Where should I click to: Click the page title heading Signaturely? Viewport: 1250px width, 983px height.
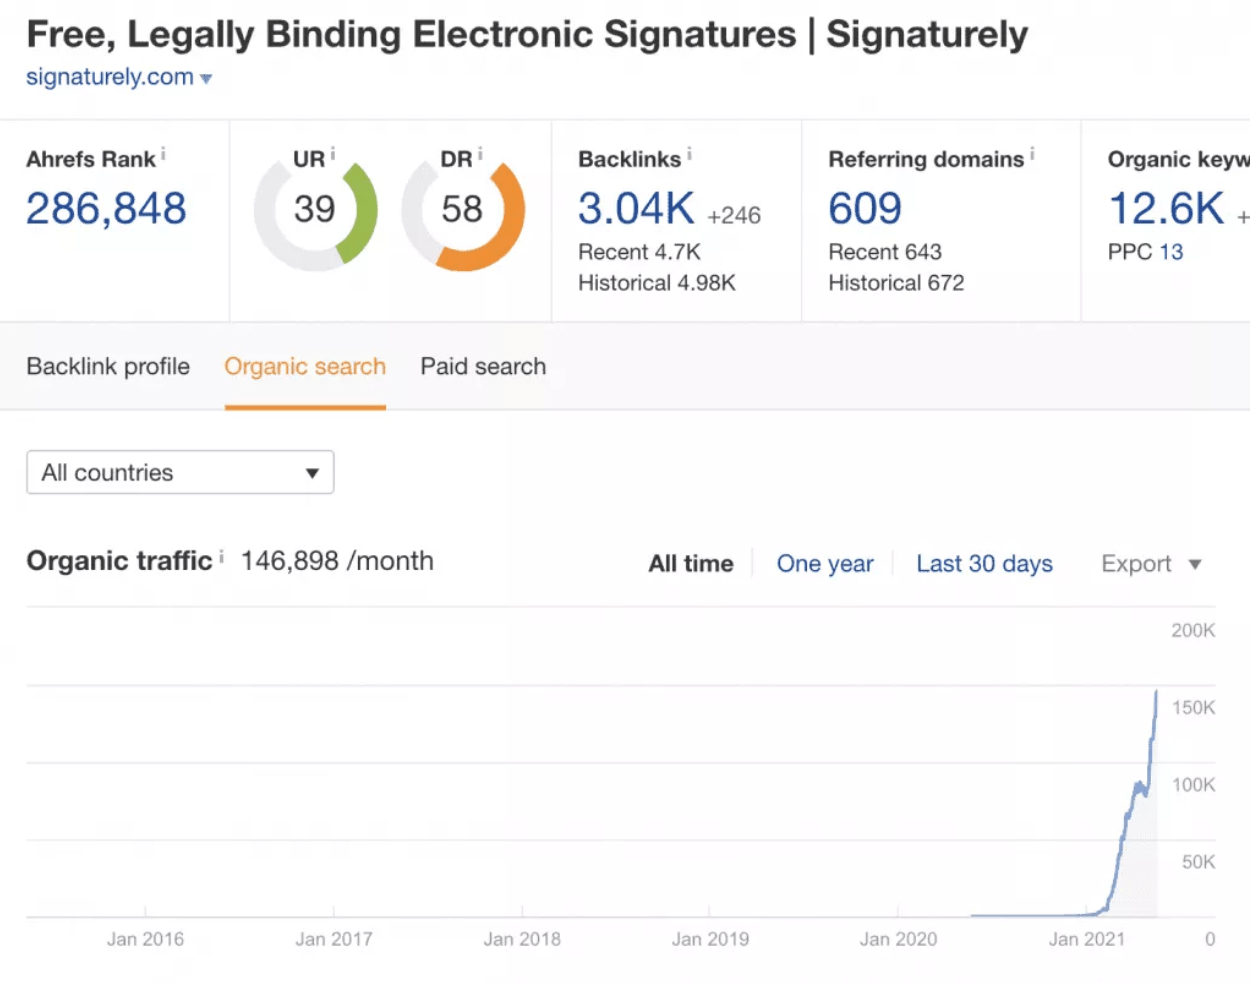coord(527,34)
